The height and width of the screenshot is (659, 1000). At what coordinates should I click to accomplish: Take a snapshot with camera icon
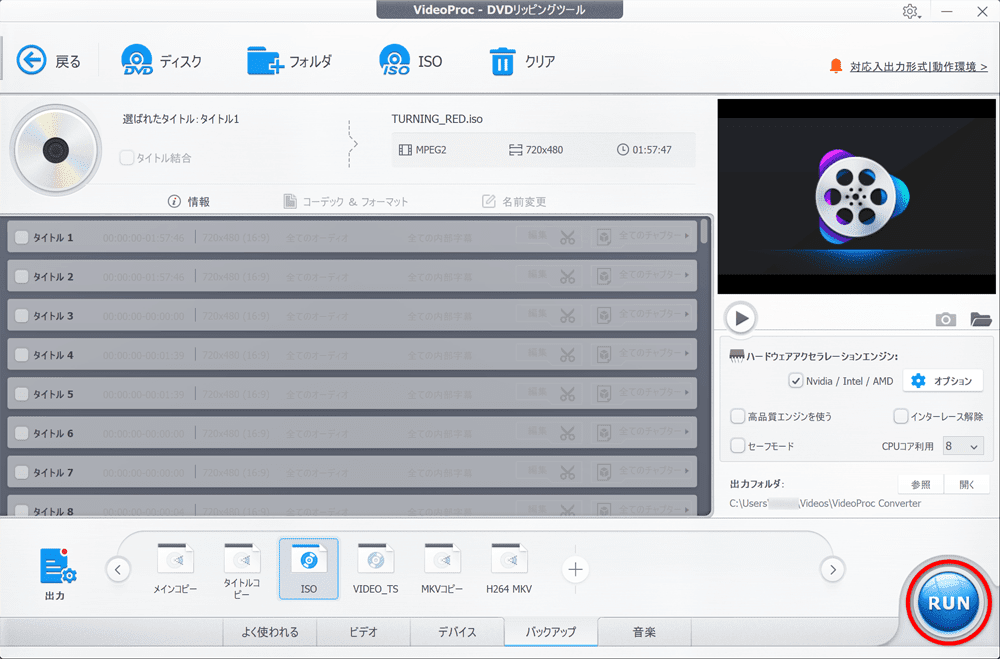(945, 319)
